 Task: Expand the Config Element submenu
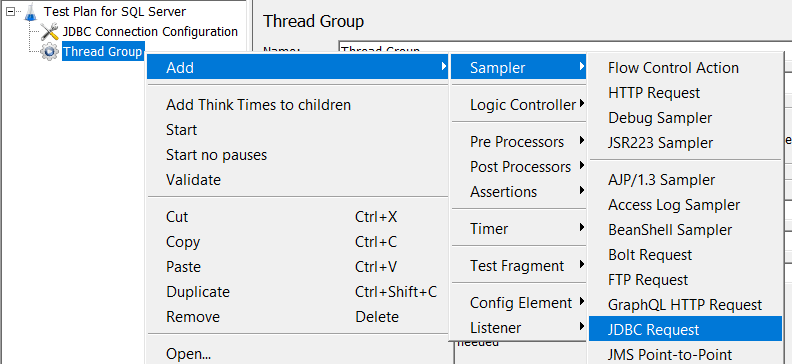(518, 303)
